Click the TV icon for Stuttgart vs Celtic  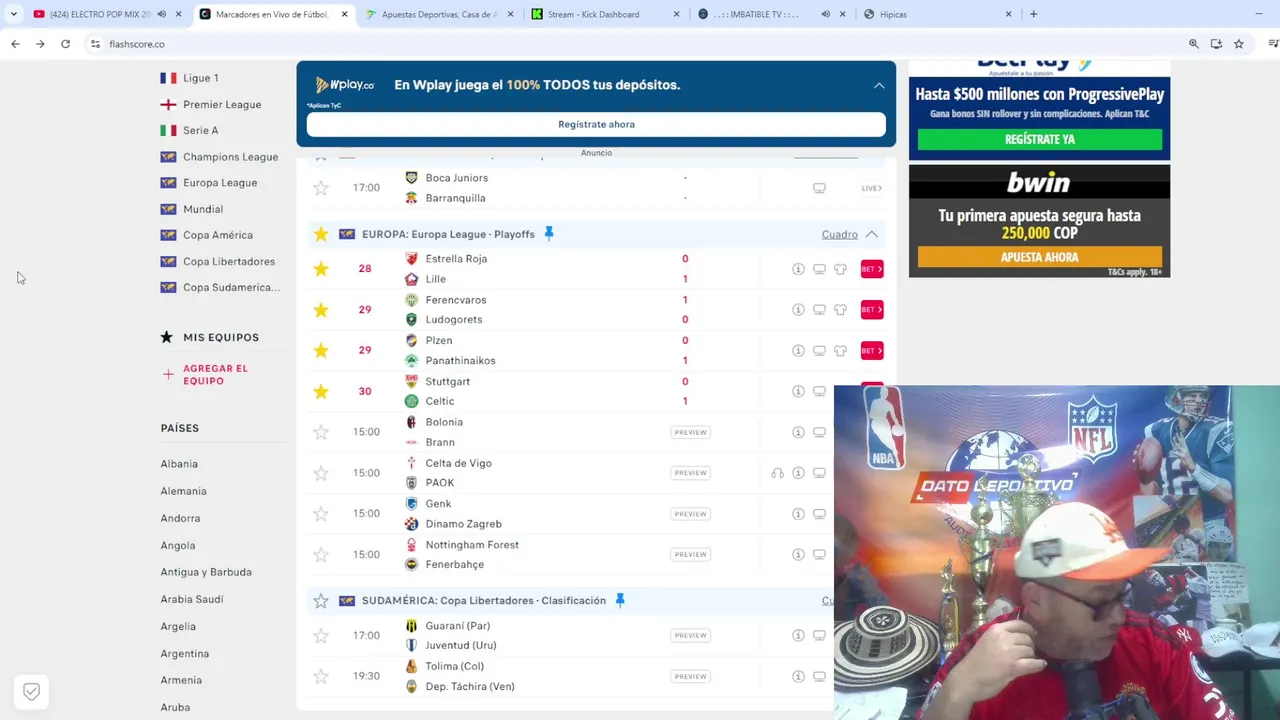tap(819, 391)
